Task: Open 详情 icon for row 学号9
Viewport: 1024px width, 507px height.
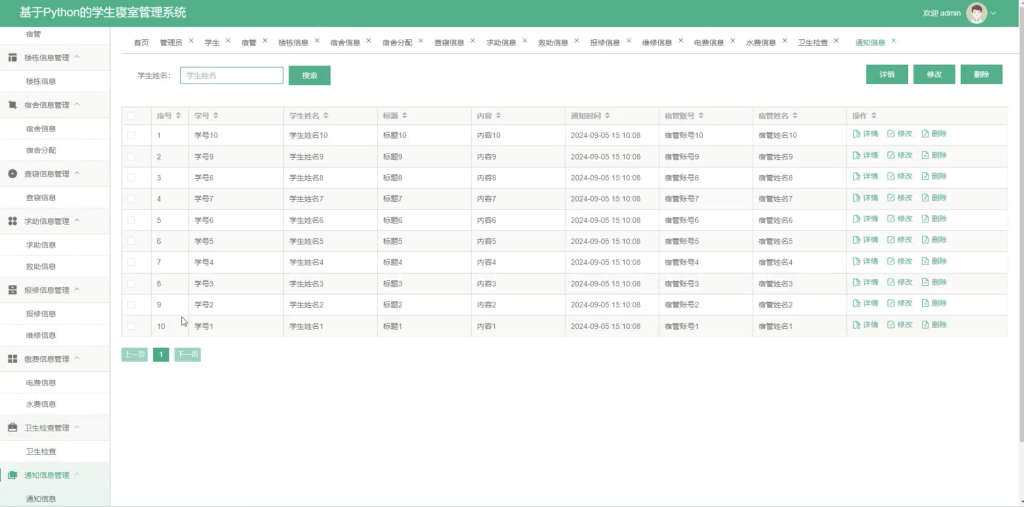Action: tap(857, 155)
